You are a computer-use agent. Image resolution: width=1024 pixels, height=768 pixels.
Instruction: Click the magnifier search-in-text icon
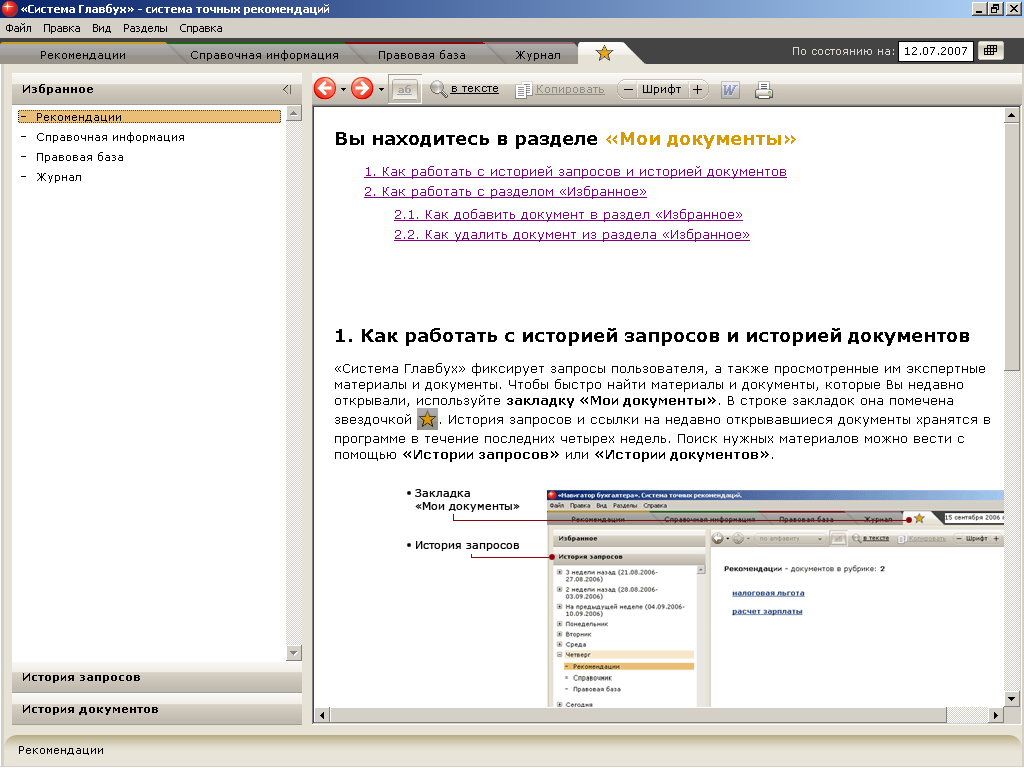[438, 89]
